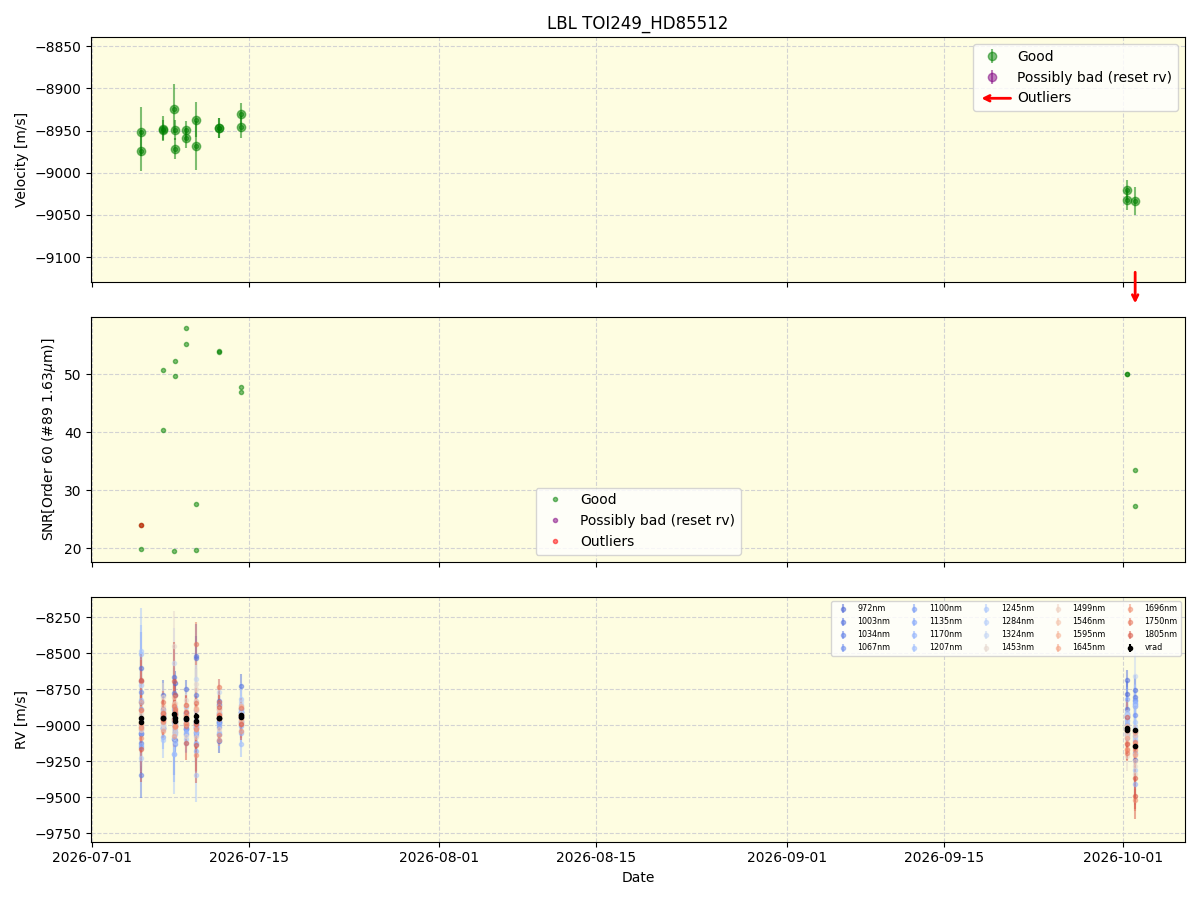Screen dimensions: 1200x900
Task: Click the '40' SNR tick label
Action: coord(75,433)
